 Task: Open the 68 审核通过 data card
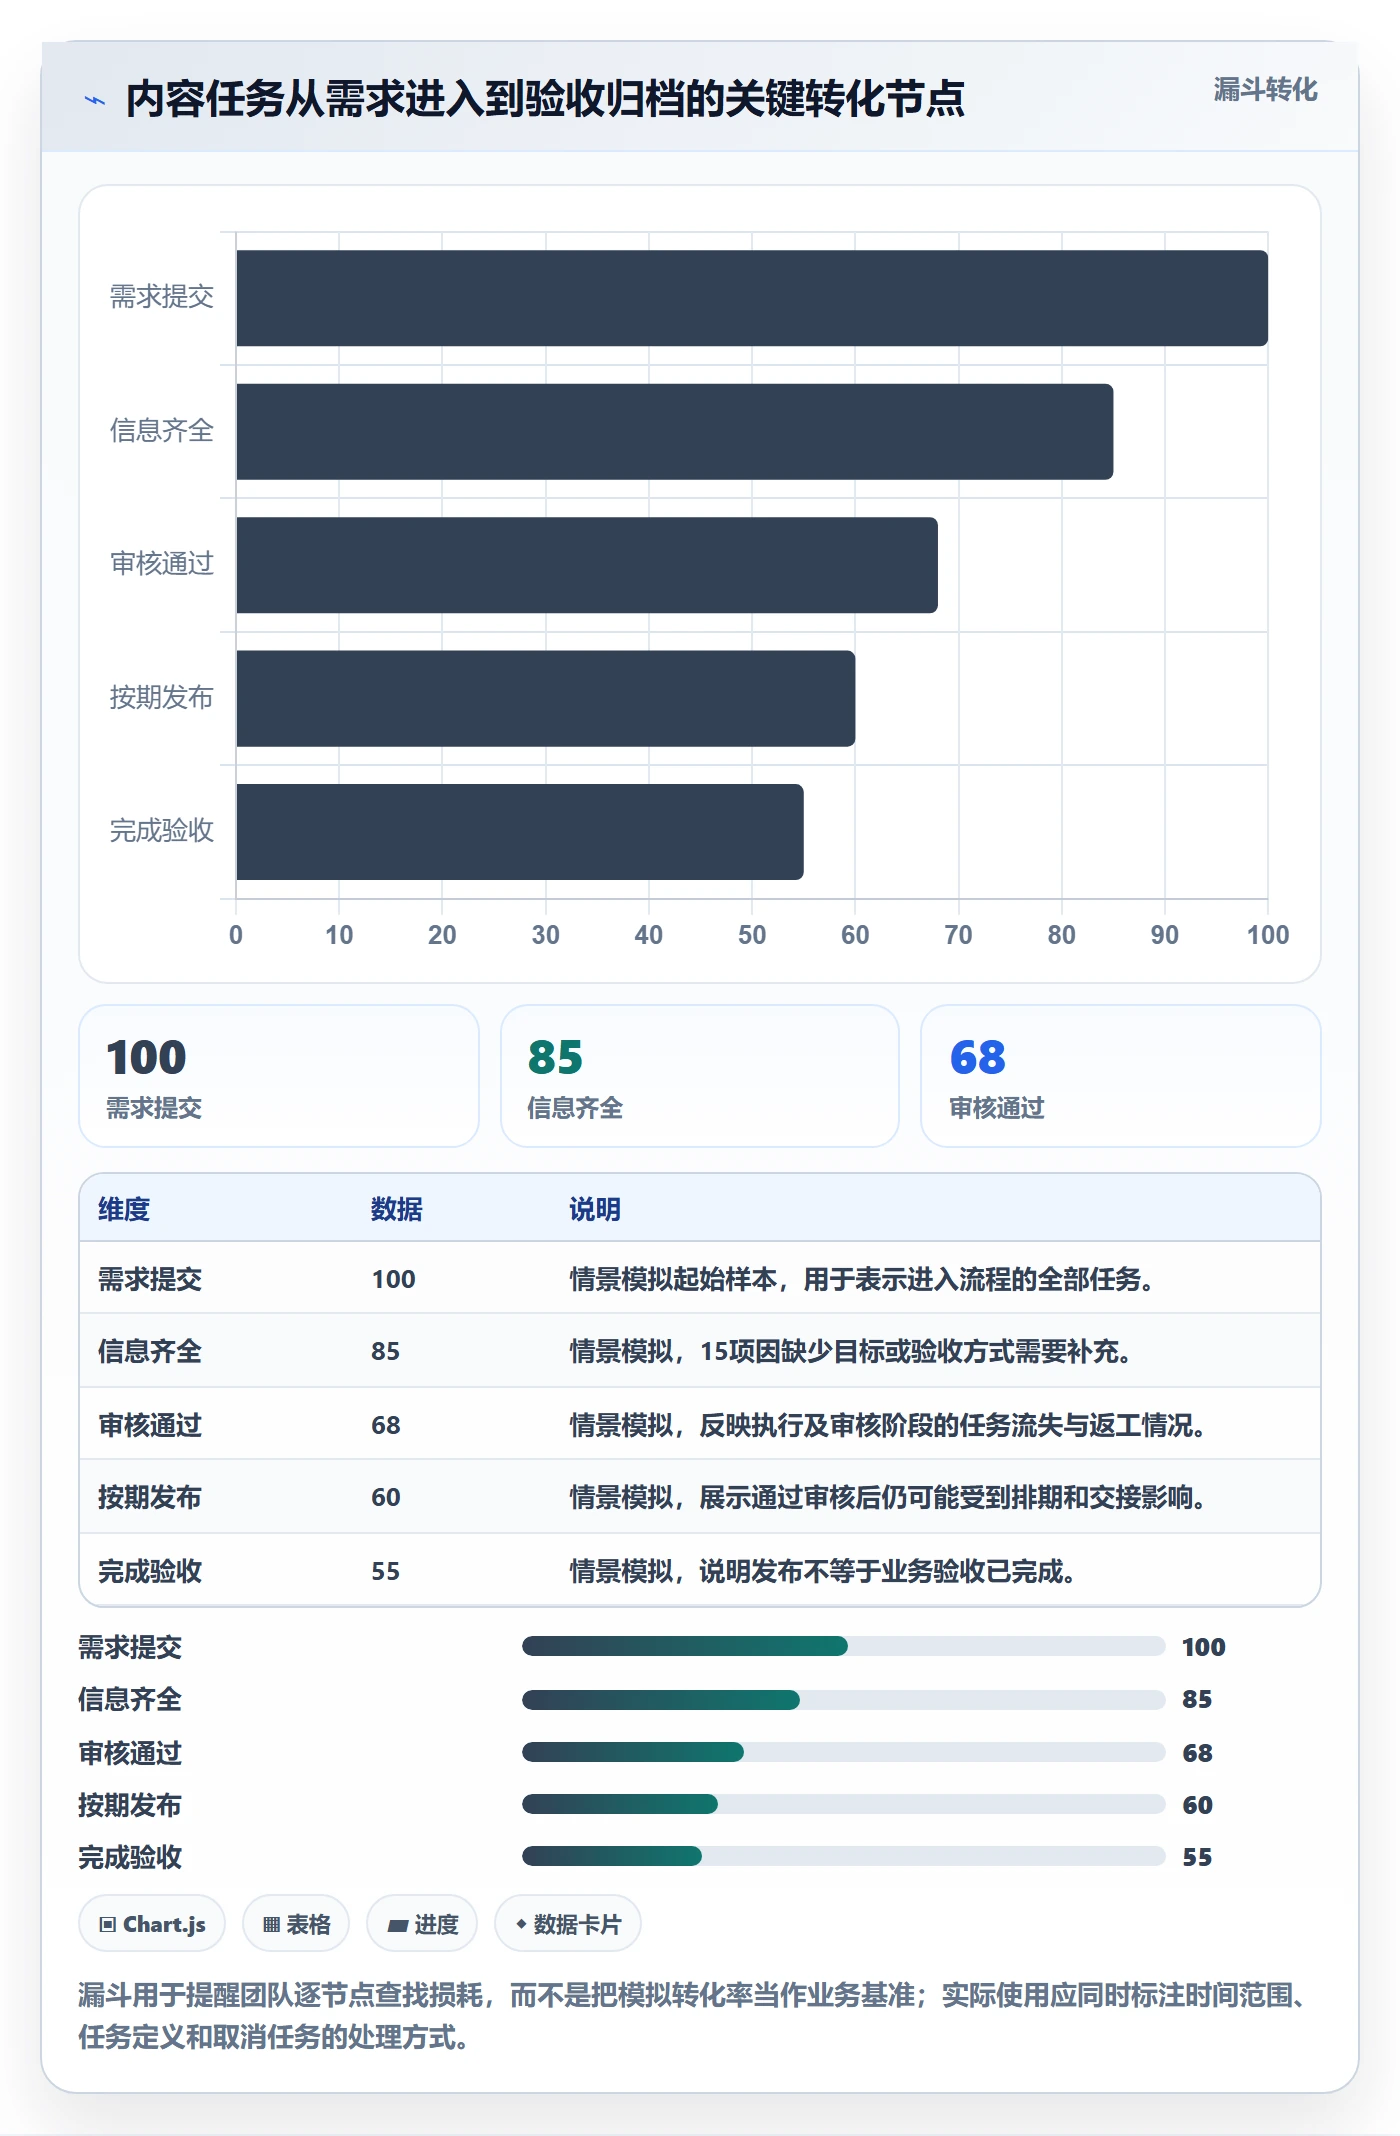[x=1121, y=1076]
